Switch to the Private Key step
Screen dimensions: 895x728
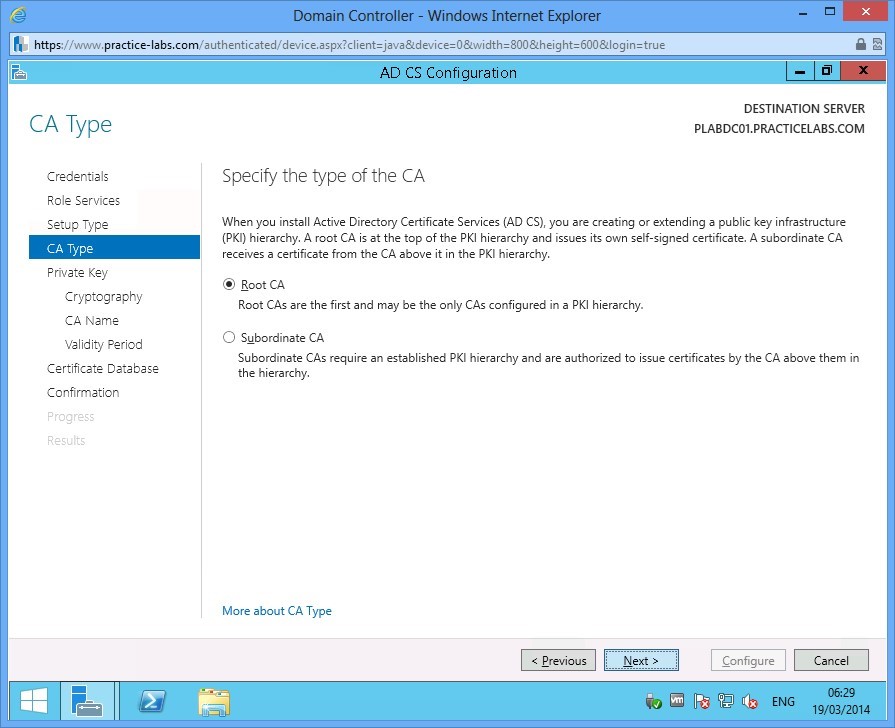(x=76, y=272)
